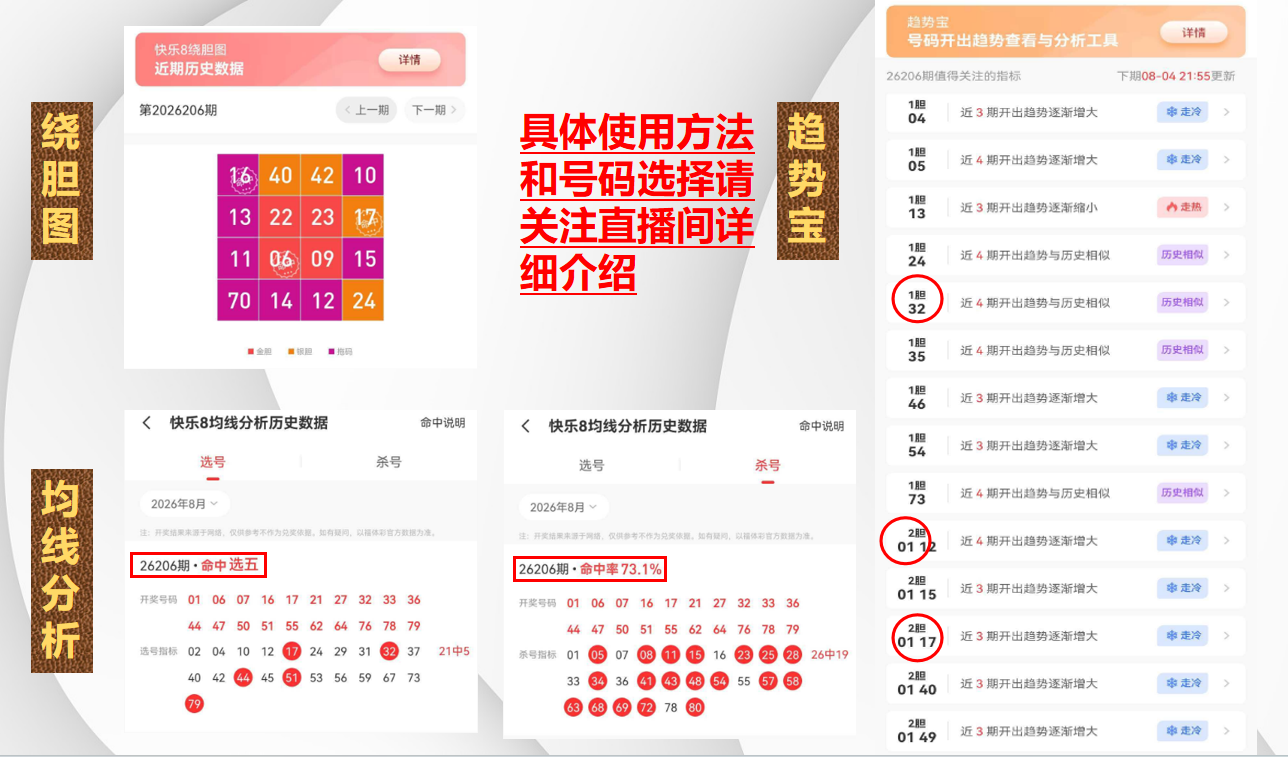Expand the 2胆 01 17 row chevron
The width and height of the screenshot is (1288, 757).
[x=1227, y=636]
